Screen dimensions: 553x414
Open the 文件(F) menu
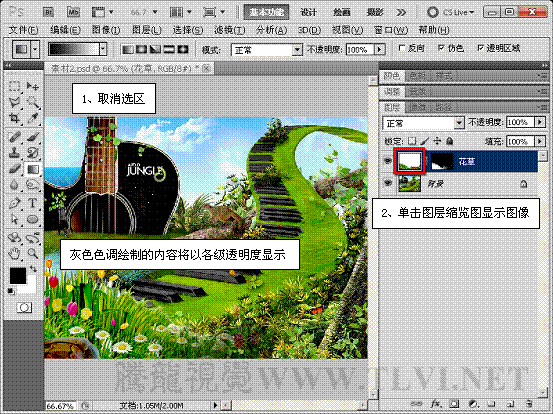[x=23, y=30]
